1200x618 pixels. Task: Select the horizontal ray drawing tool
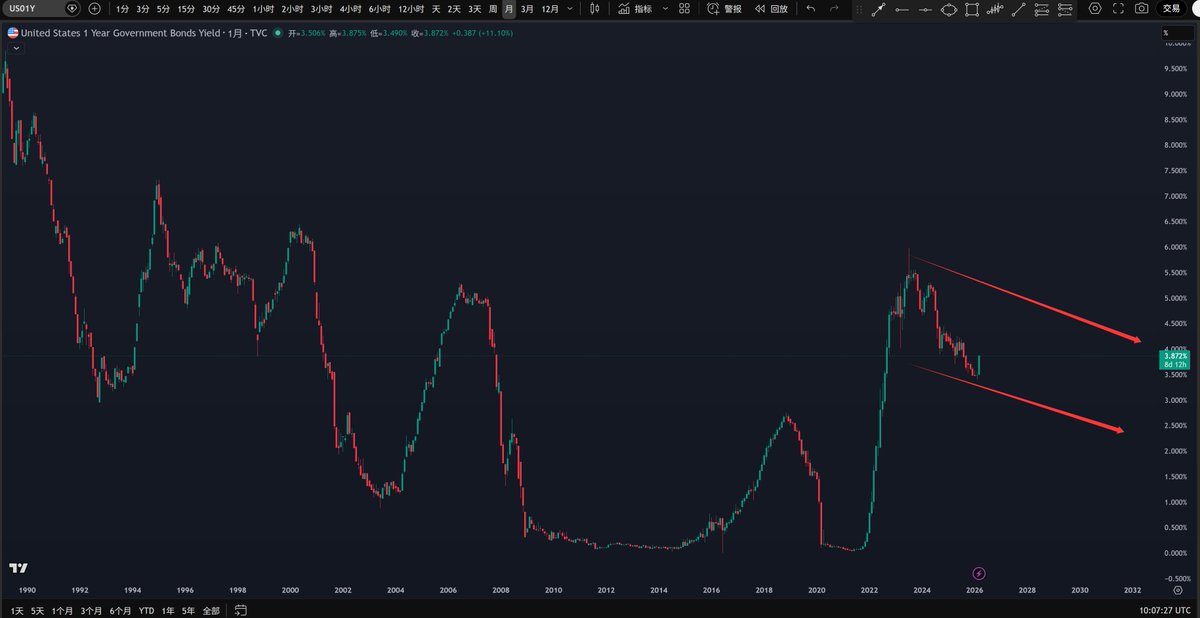(x=902, y=8)
